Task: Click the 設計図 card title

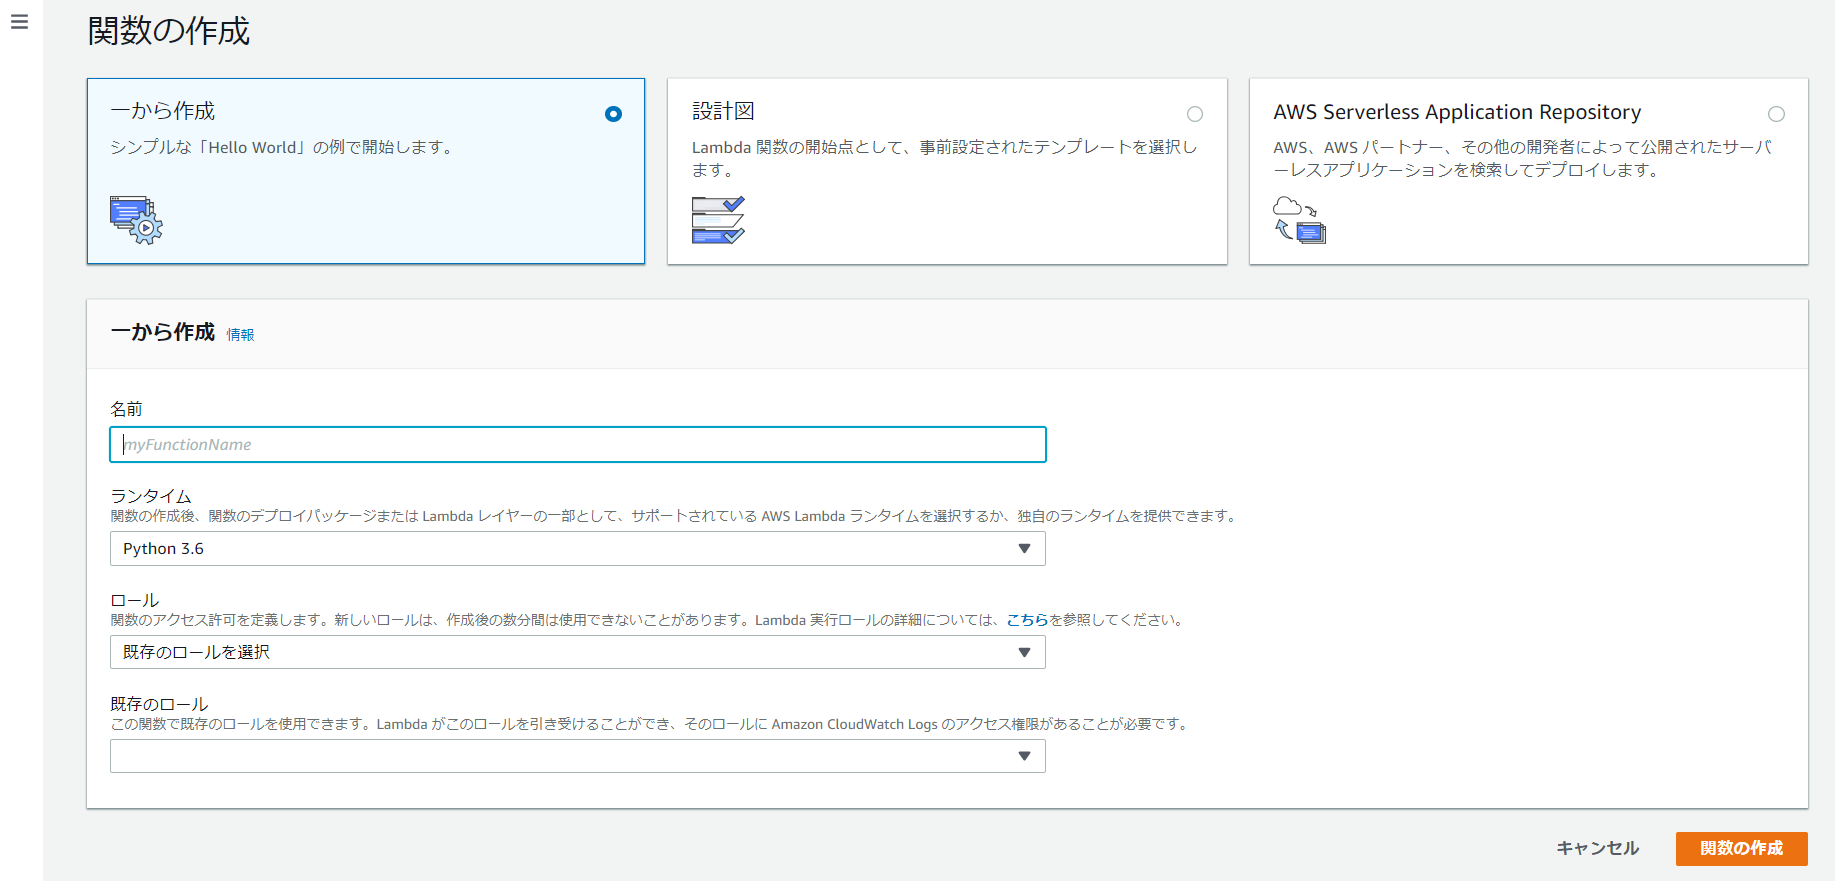Action: [x=723, y=111]
